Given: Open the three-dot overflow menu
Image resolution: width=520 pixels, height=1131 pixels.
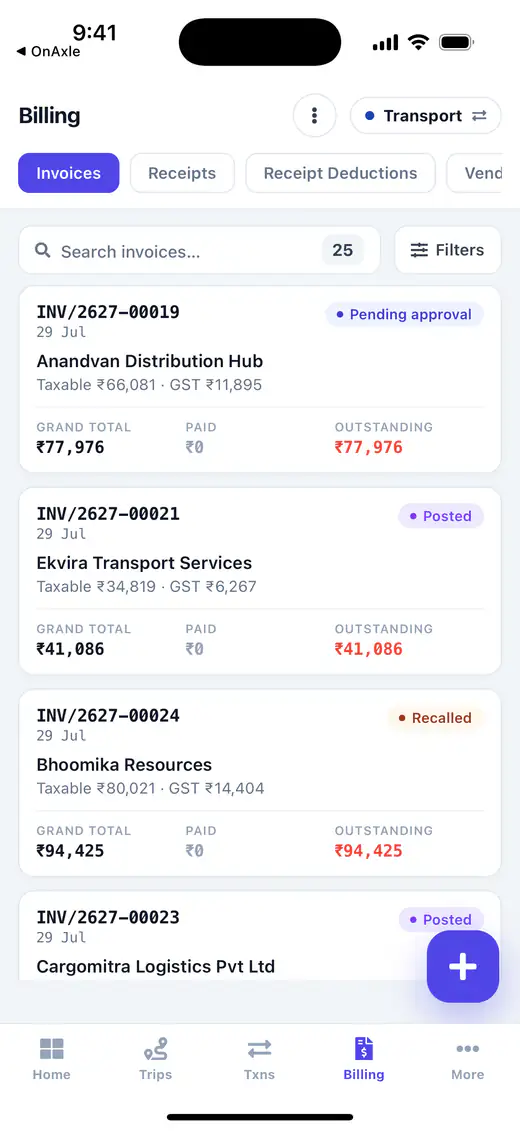Looking at the screenshot, I should click(x=314, y=115).
